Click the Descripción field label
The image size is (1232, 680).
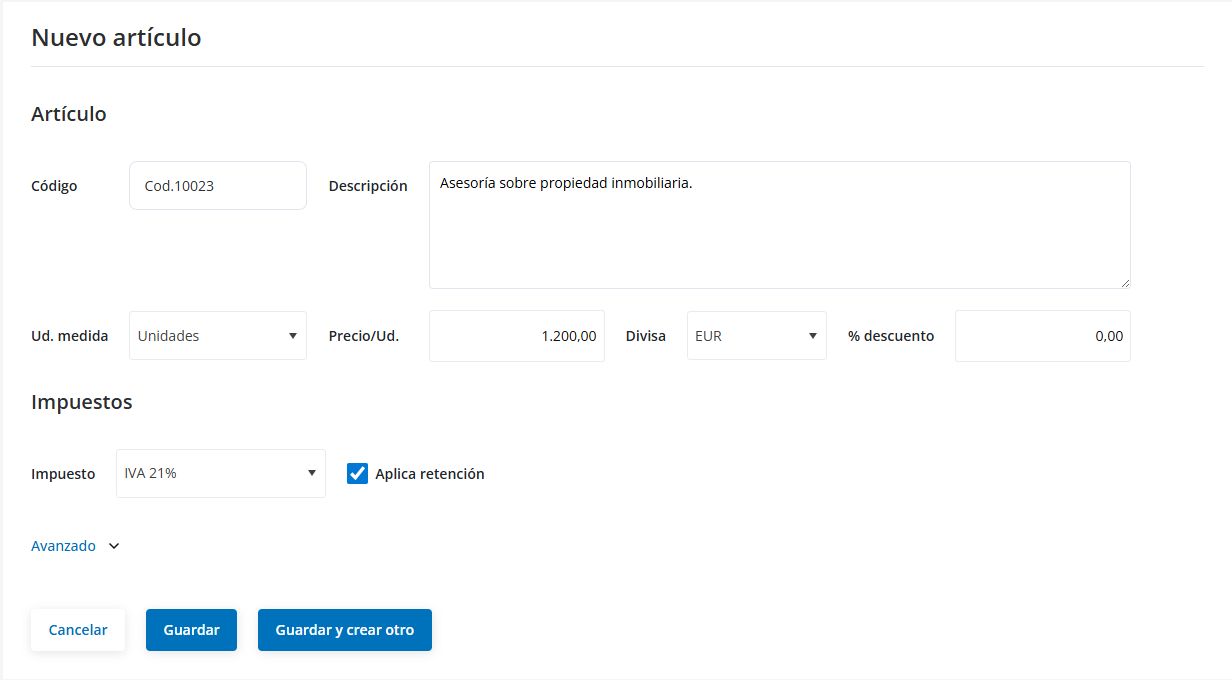pos(368,186)
